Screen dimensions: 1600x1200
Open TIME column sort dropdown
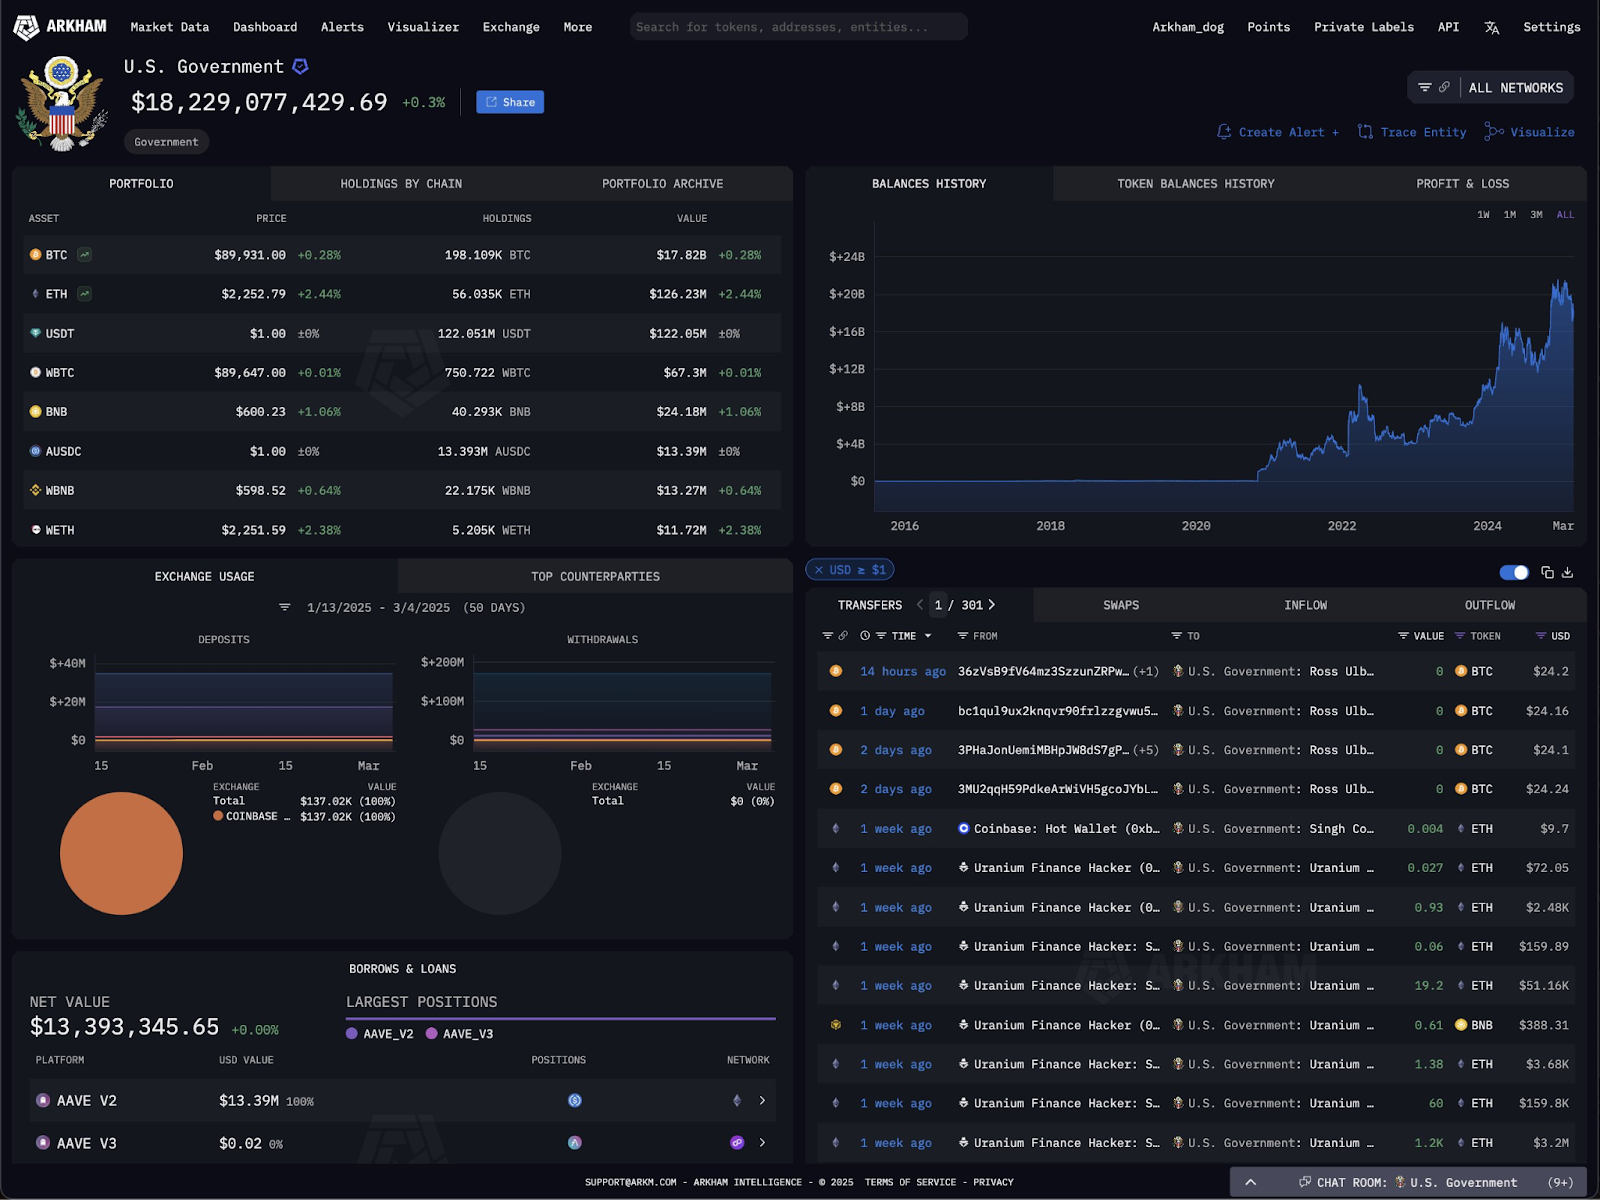(928, 636)
